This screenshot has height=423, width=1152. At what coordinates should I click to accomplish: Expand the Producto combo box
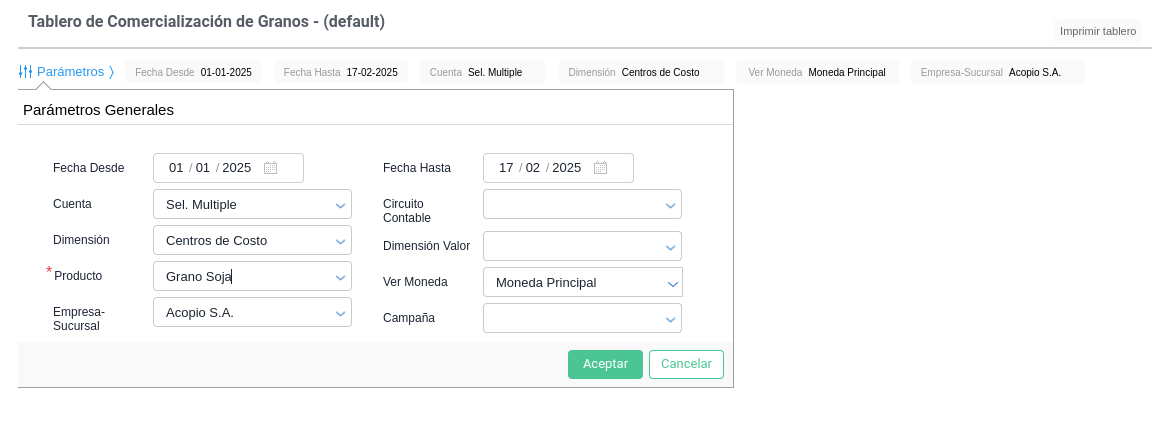pyautogui.click(x=340, y=277)
